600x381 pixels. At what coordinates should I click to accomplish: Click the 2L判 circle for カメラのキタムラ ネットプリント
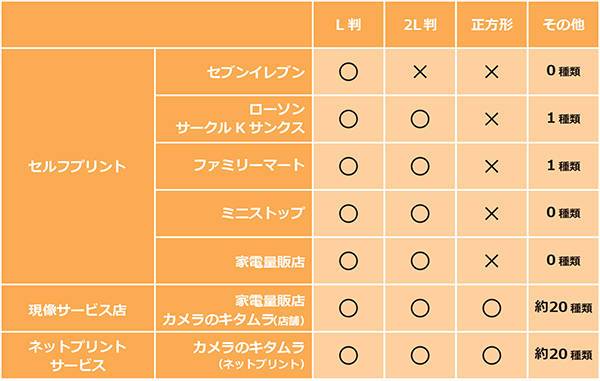(420, 355)
